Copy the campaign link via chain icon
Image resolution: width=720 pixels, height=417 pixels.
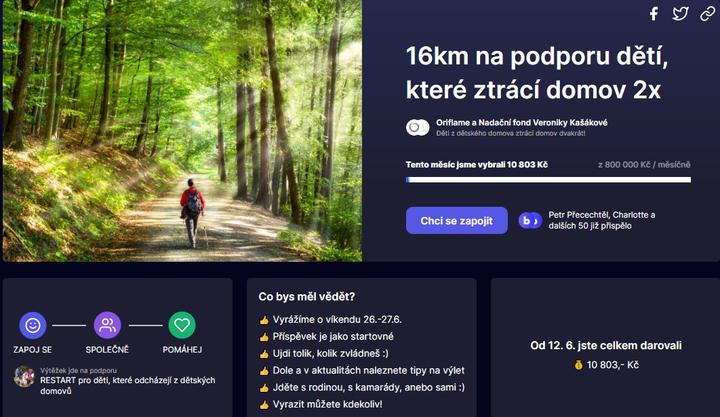(x=708, y=14)
